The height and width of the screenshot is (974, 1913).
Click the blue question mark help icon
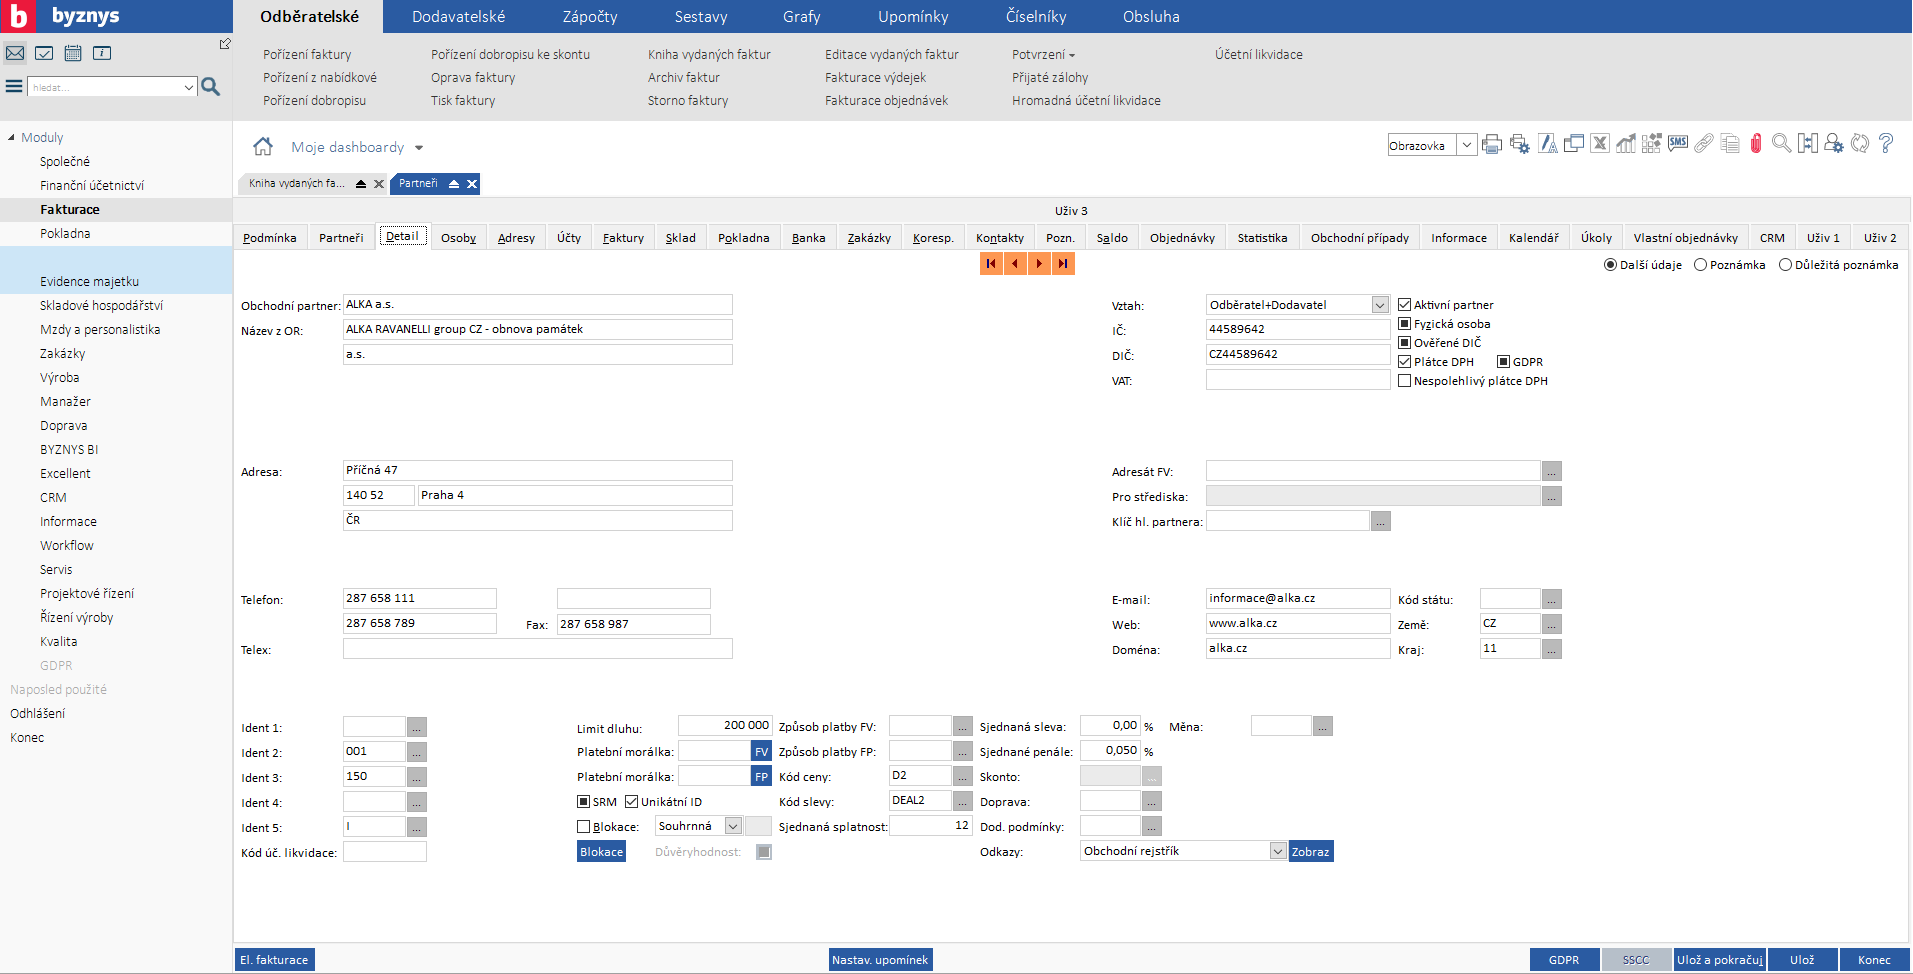tap(1886, 144)
